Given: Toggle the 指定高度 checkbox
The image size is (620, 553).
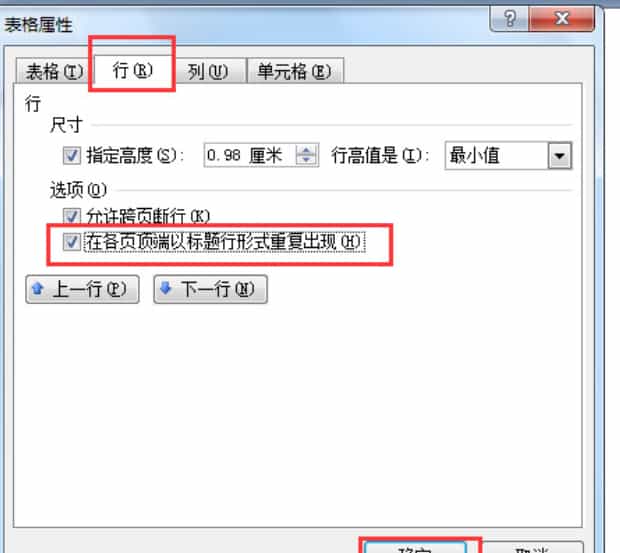Looking at the screenshot, I should [x=72, y=155].
